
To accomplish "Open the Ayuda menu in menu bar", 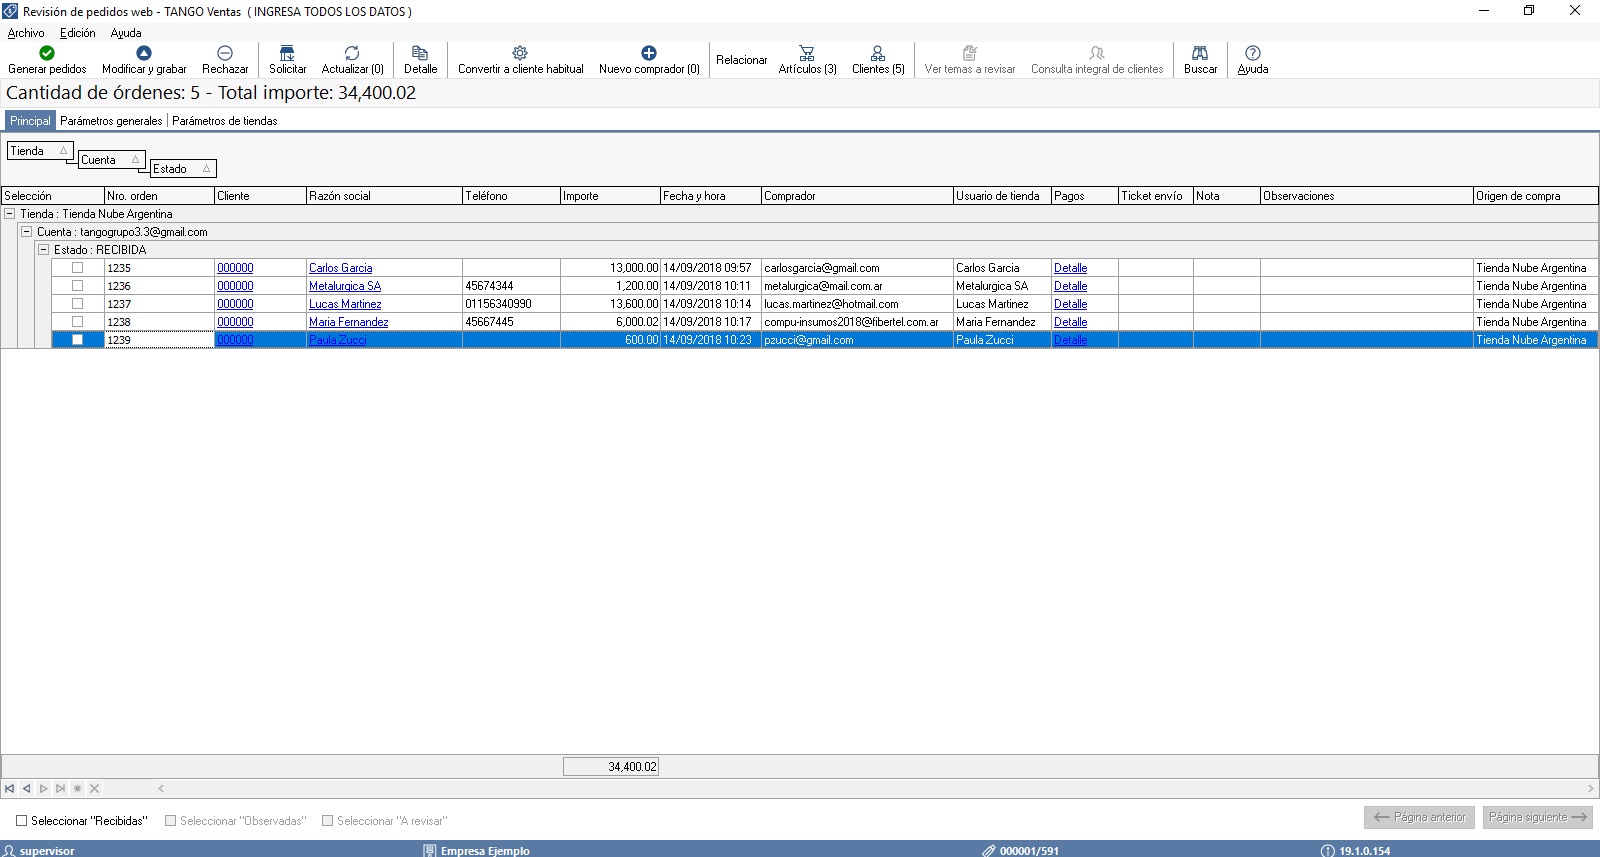I will 126,33.
